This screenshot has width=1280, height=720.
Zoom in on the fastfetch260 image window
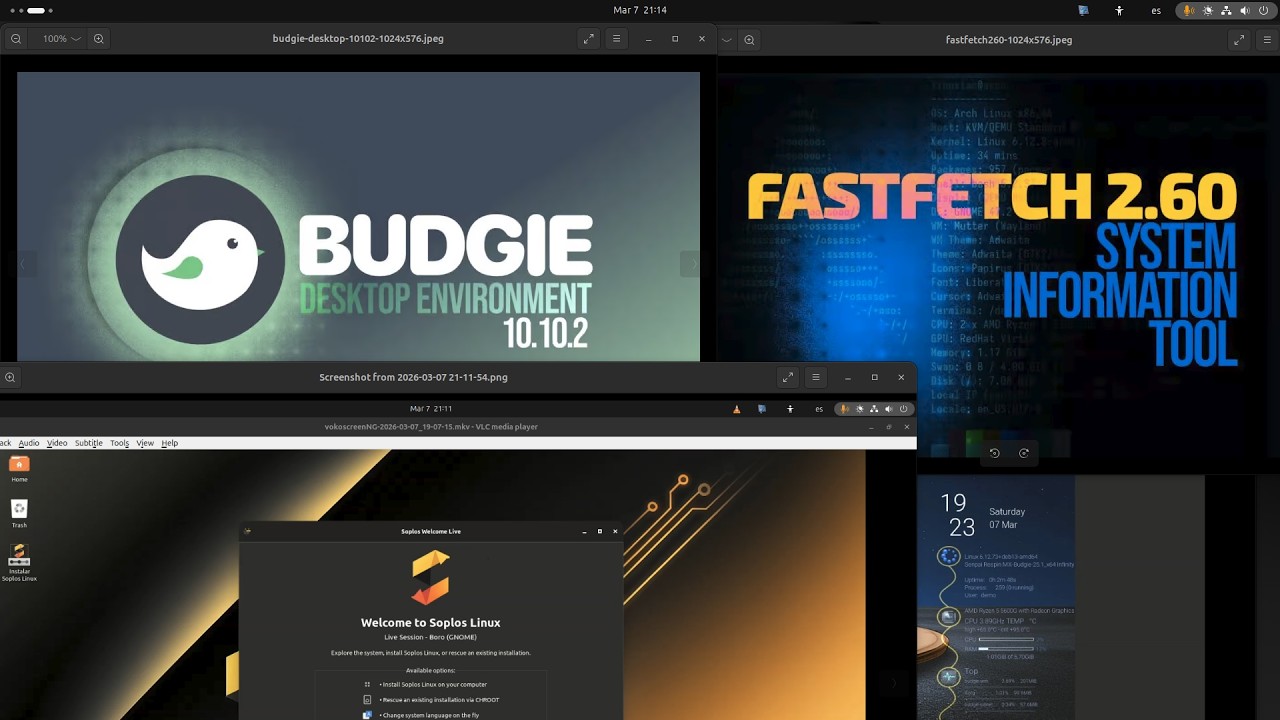749,40
